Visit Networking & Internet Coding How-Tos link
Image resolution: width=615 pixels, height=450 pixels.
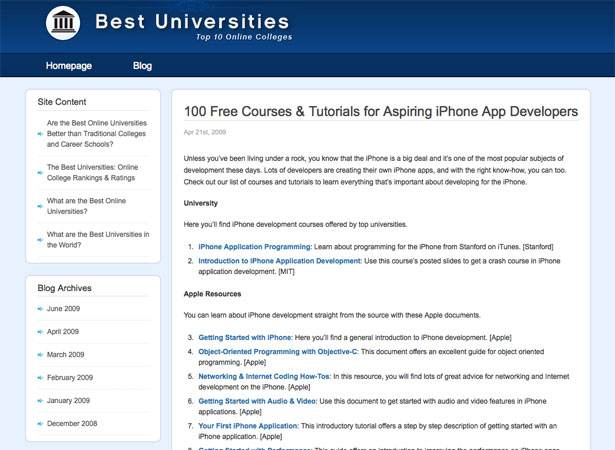point(265,376)
